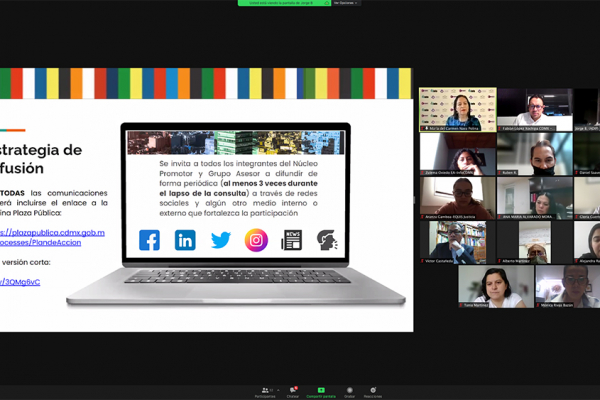
Task: Select Clara's video tile beside Ana Maria
Action: (x=587, y=198)
